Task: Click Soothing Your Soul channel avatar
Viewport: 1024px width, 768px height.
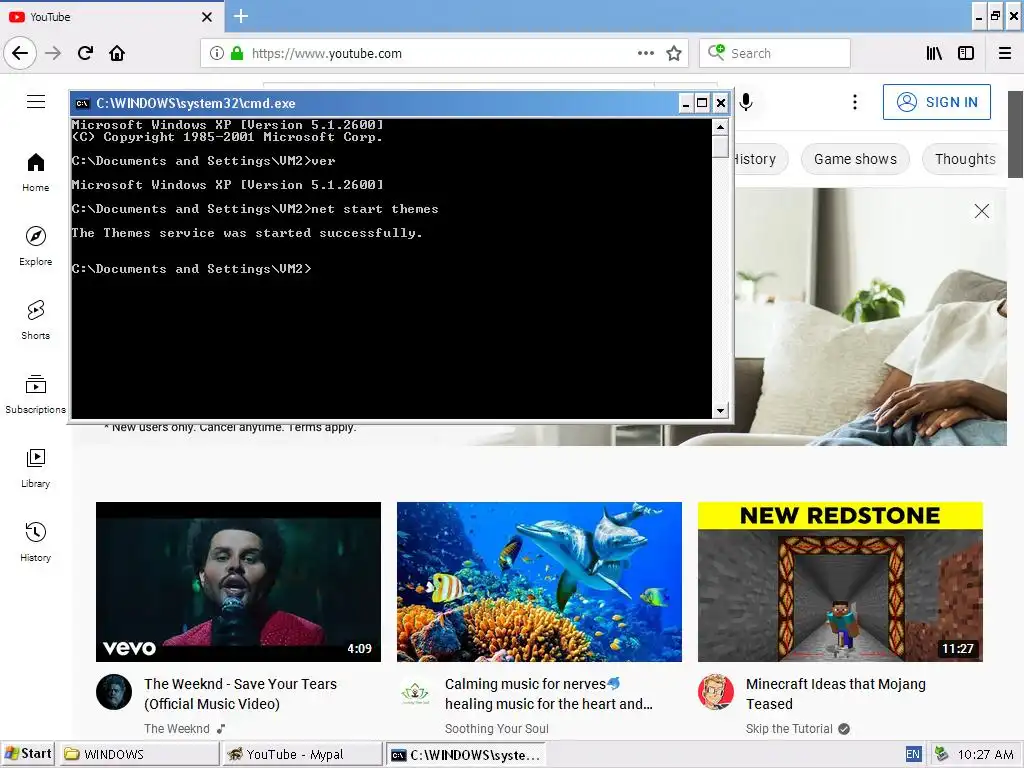Action: 415,692
